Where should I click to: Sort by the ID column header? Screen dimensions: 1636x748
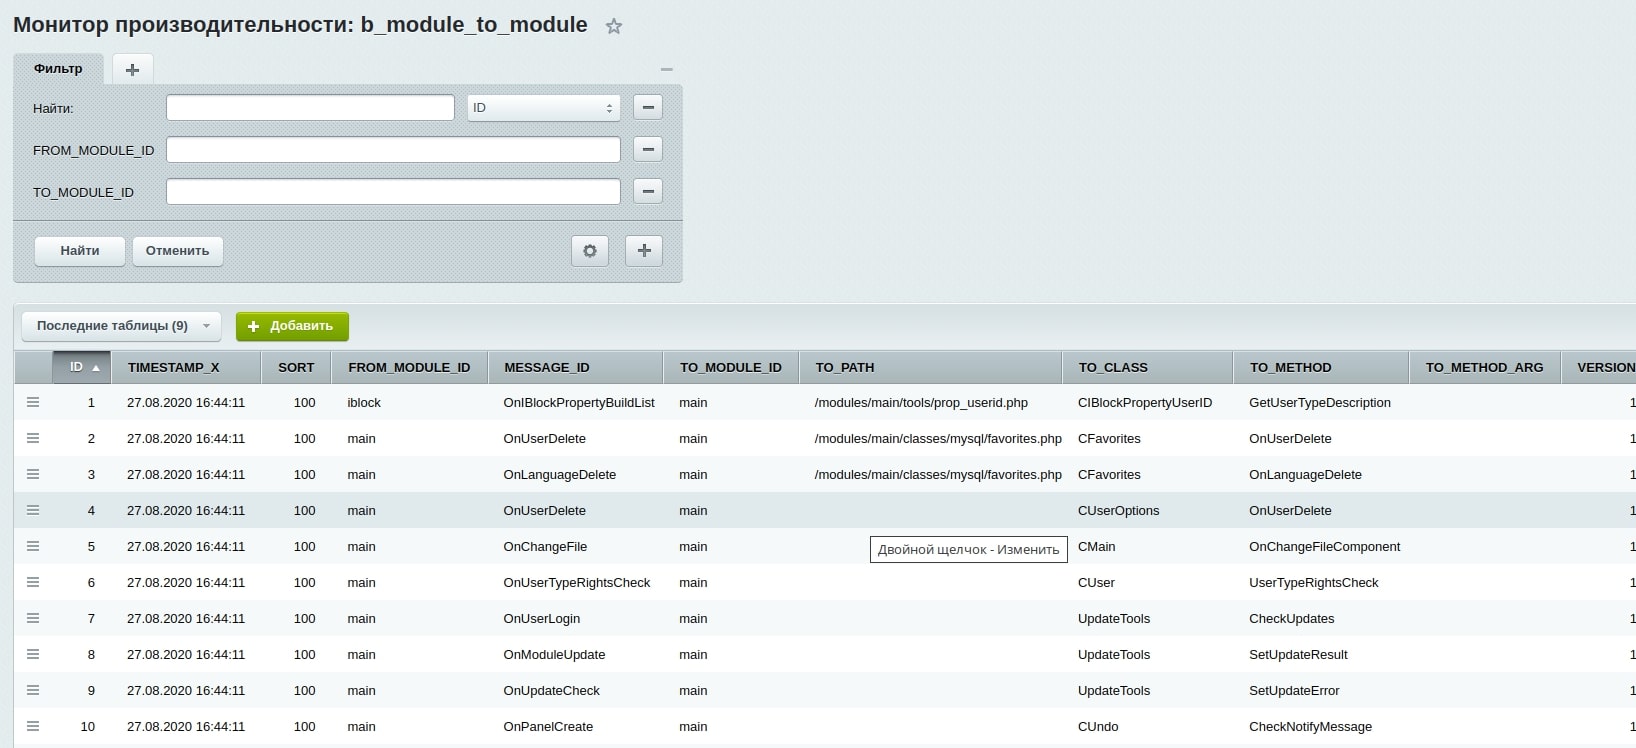pyautogui.click(x=82, y=367)
